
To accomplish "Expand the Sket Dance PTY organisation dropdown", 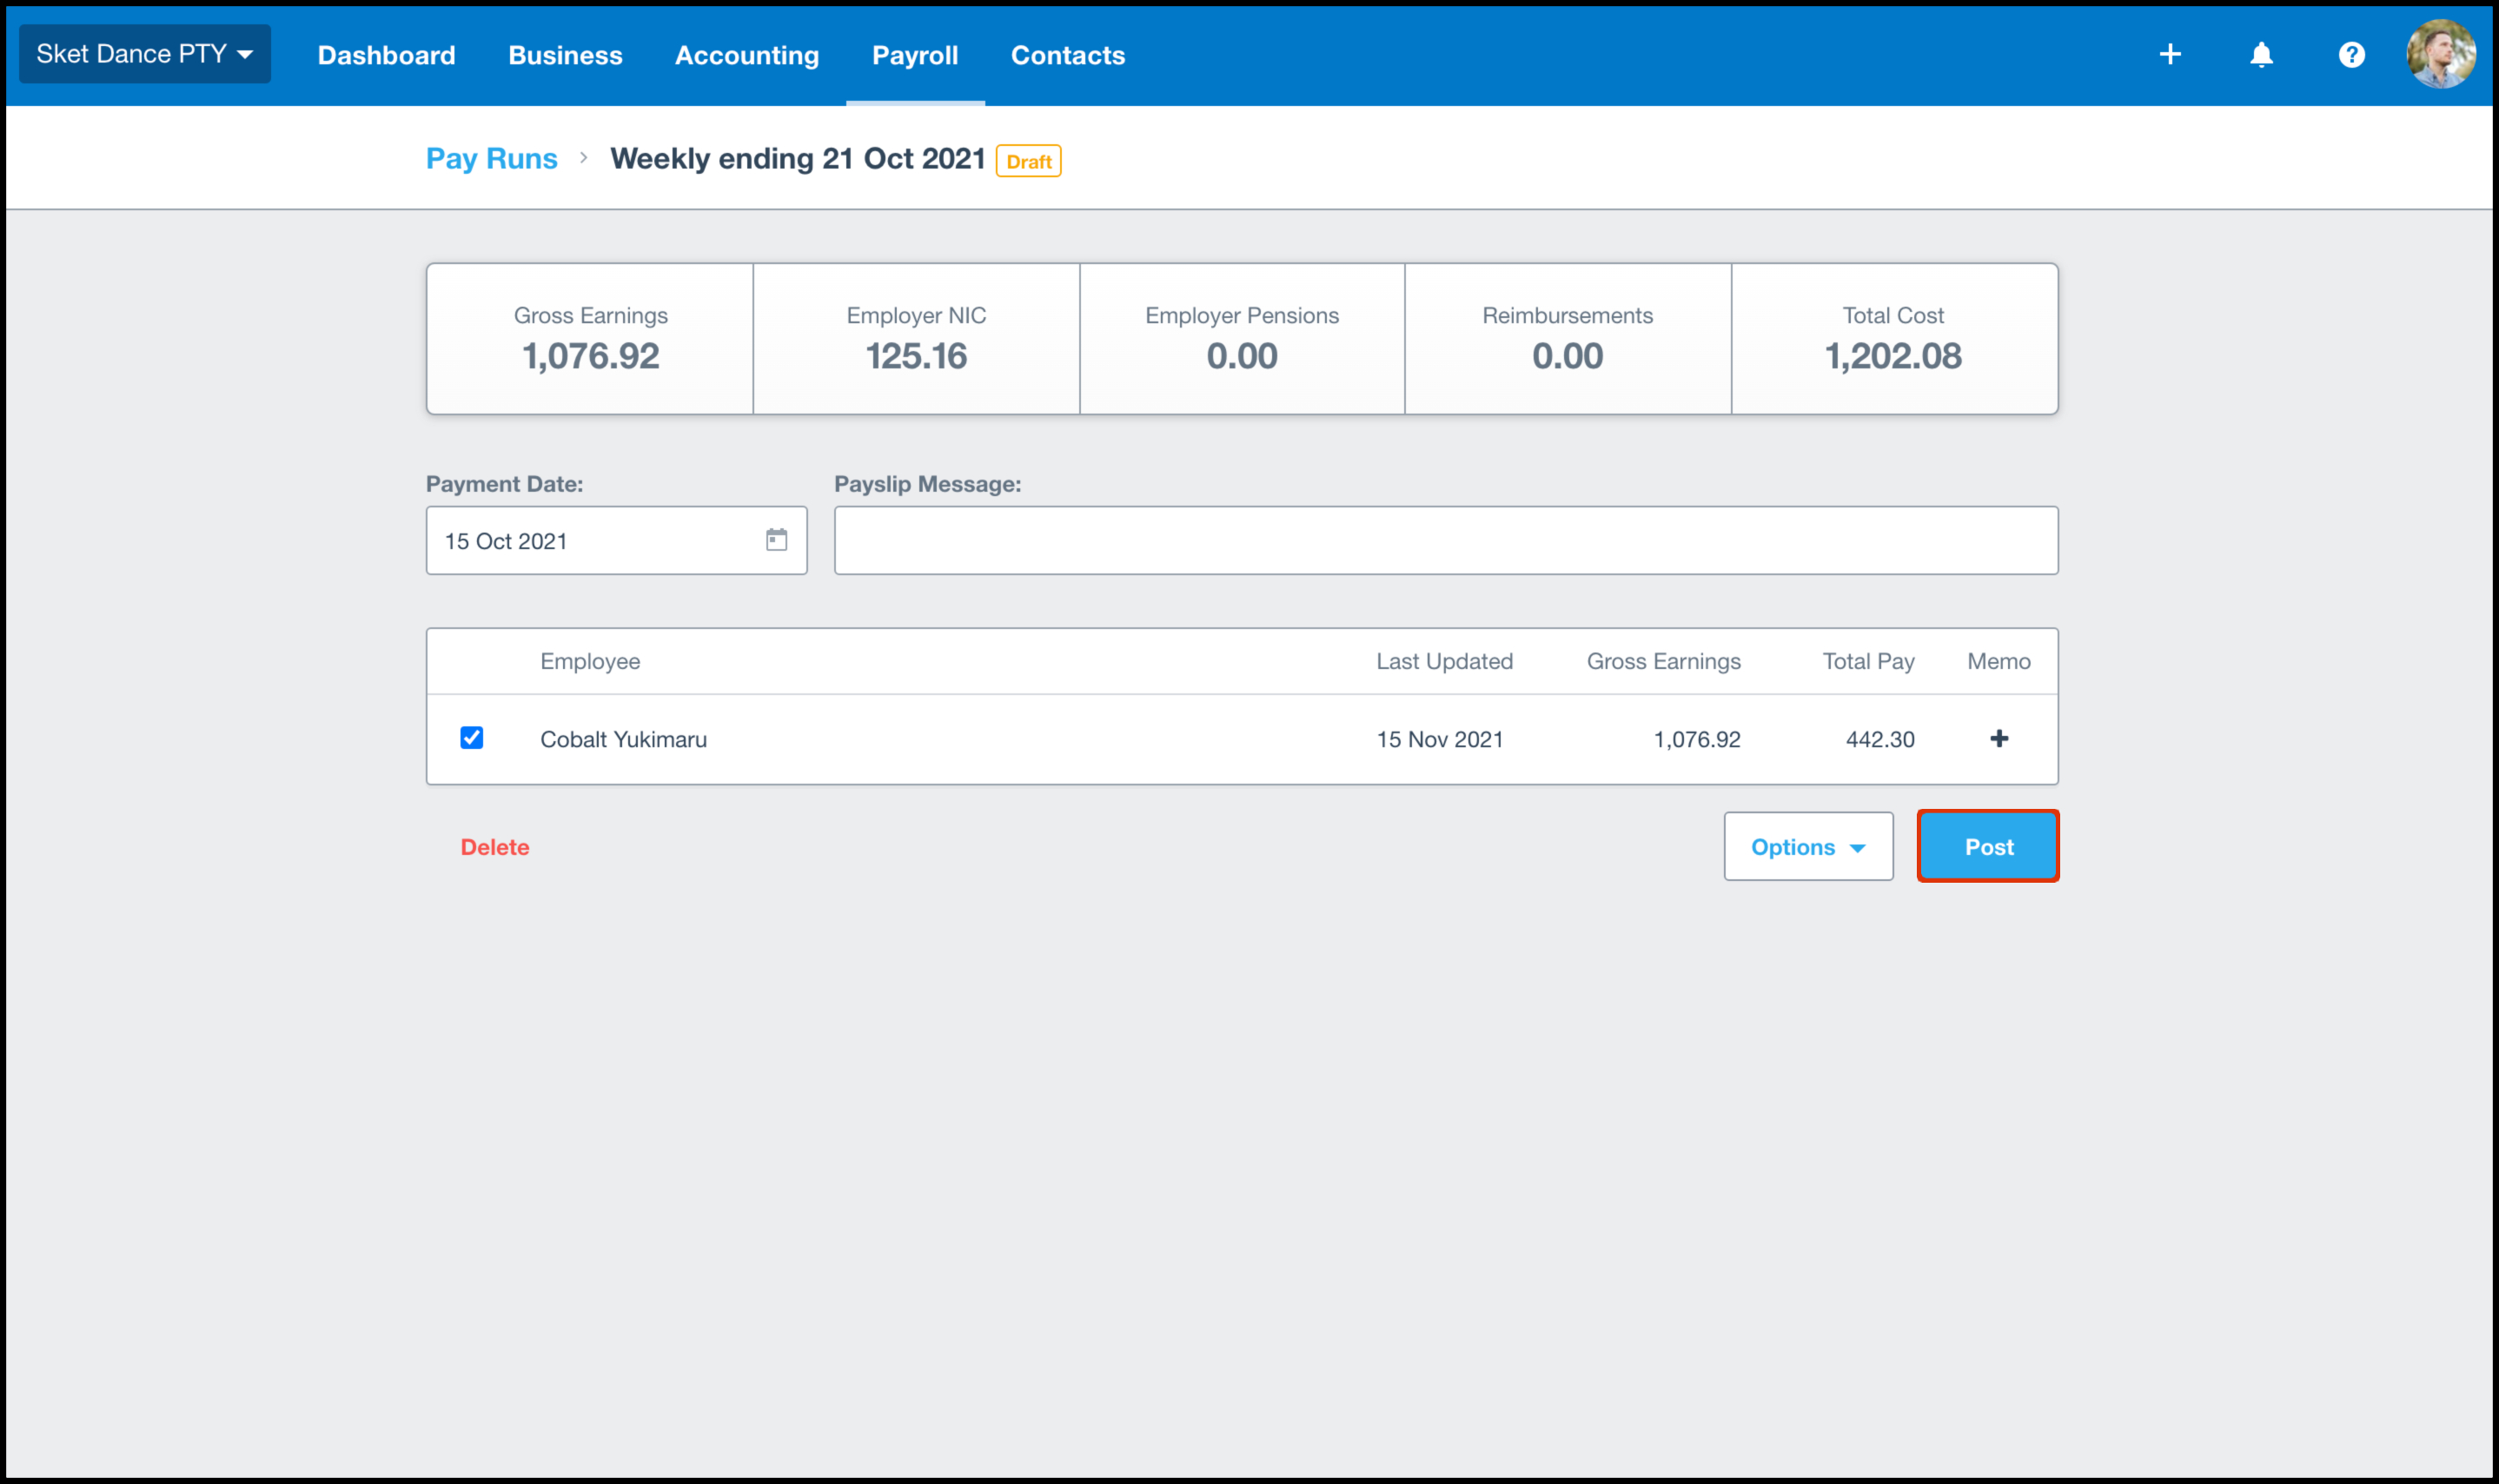I will [x=145, y=54].
